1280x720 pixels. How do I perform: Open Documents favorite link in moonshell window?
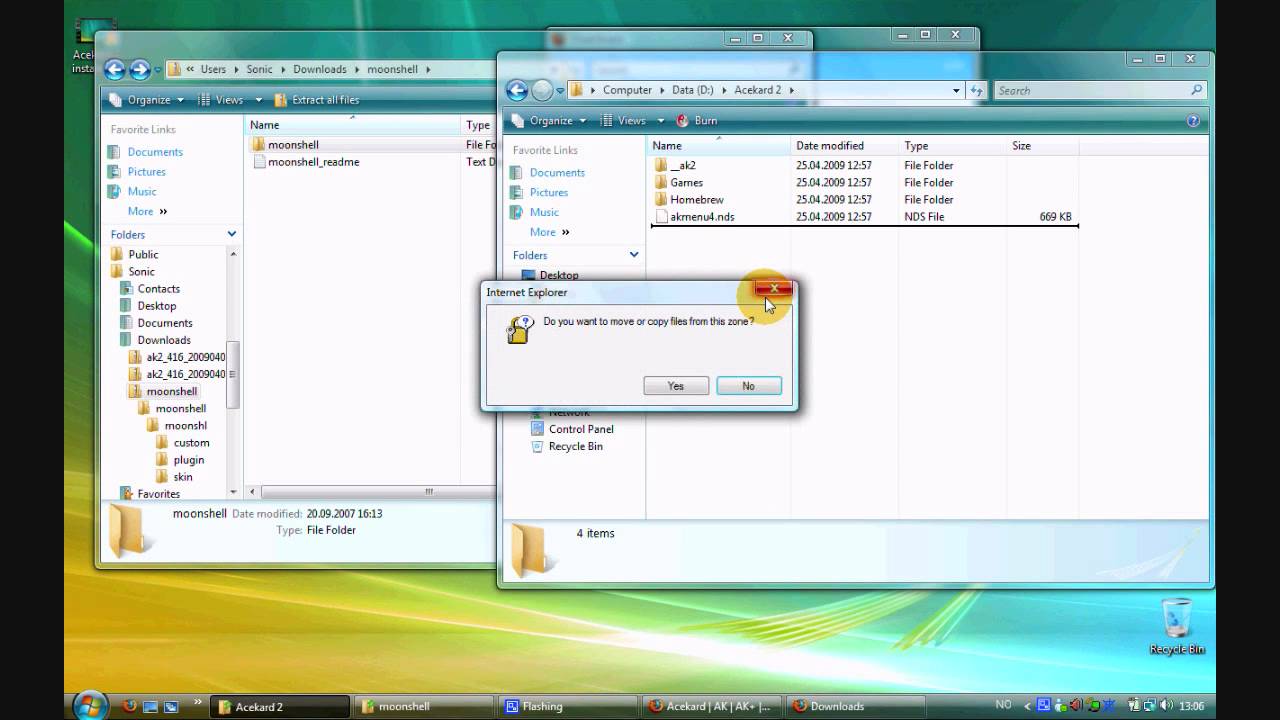[155, 152]
